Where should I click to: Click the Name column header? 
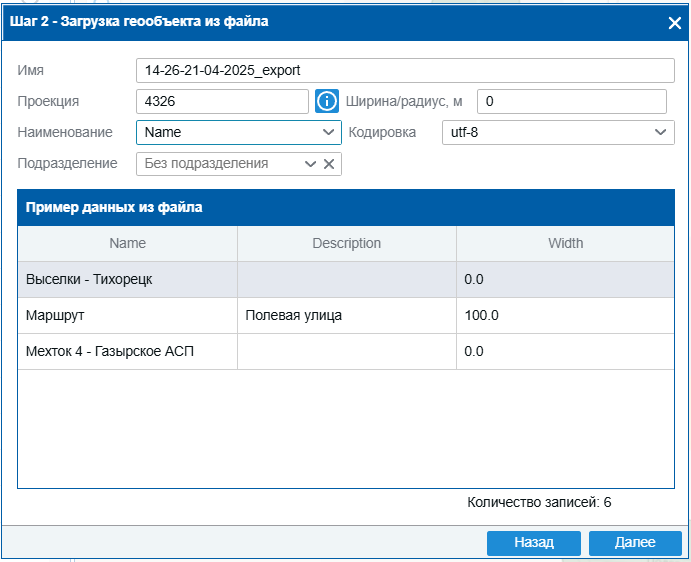(127, 243)
